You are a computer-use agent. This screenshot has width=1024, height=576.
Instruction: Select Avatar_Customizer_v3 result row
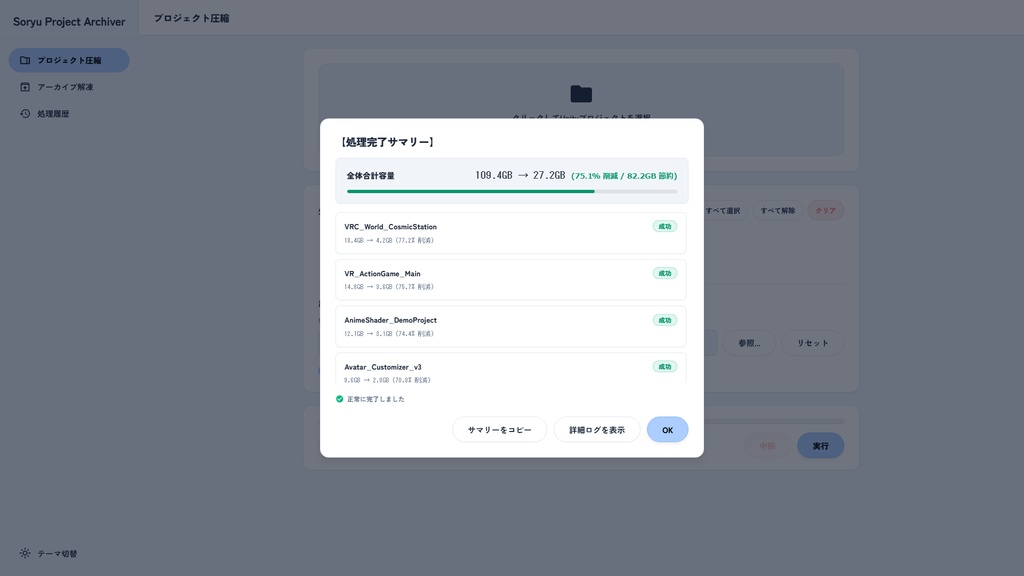(511, 368)
